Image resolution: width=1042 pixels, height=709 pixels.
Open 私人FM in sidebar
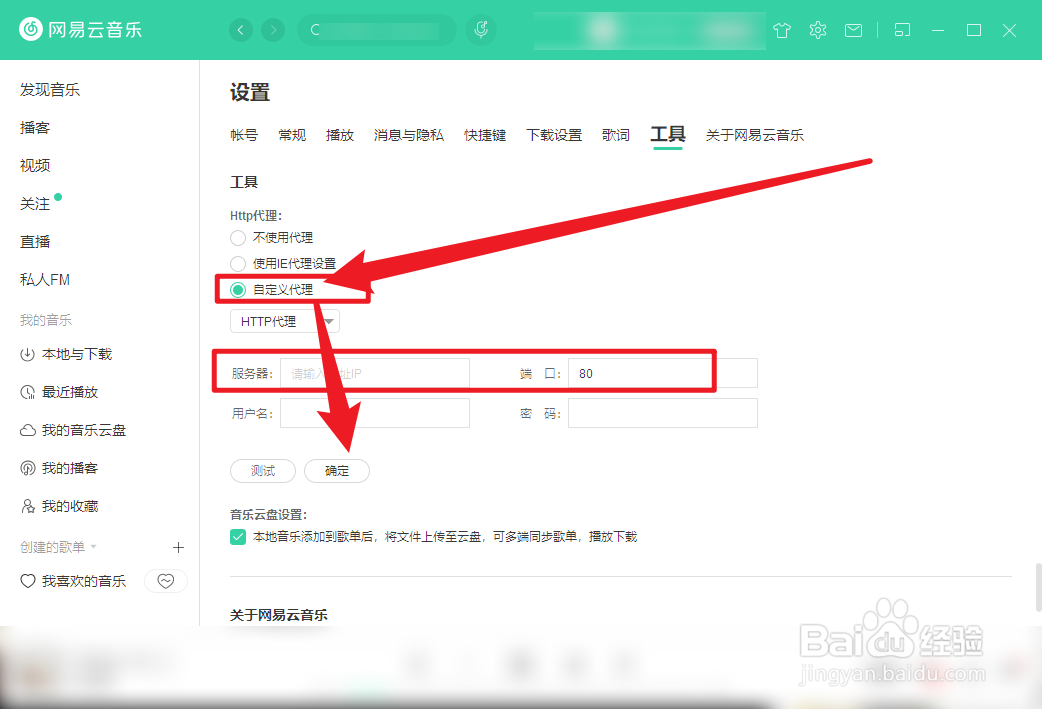coord(45,280)
